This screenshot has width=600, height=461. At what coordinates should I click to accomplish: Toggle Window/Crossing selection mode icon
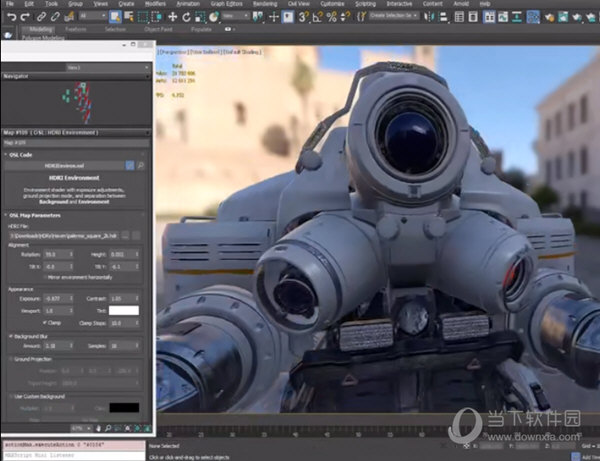(157, 17)
